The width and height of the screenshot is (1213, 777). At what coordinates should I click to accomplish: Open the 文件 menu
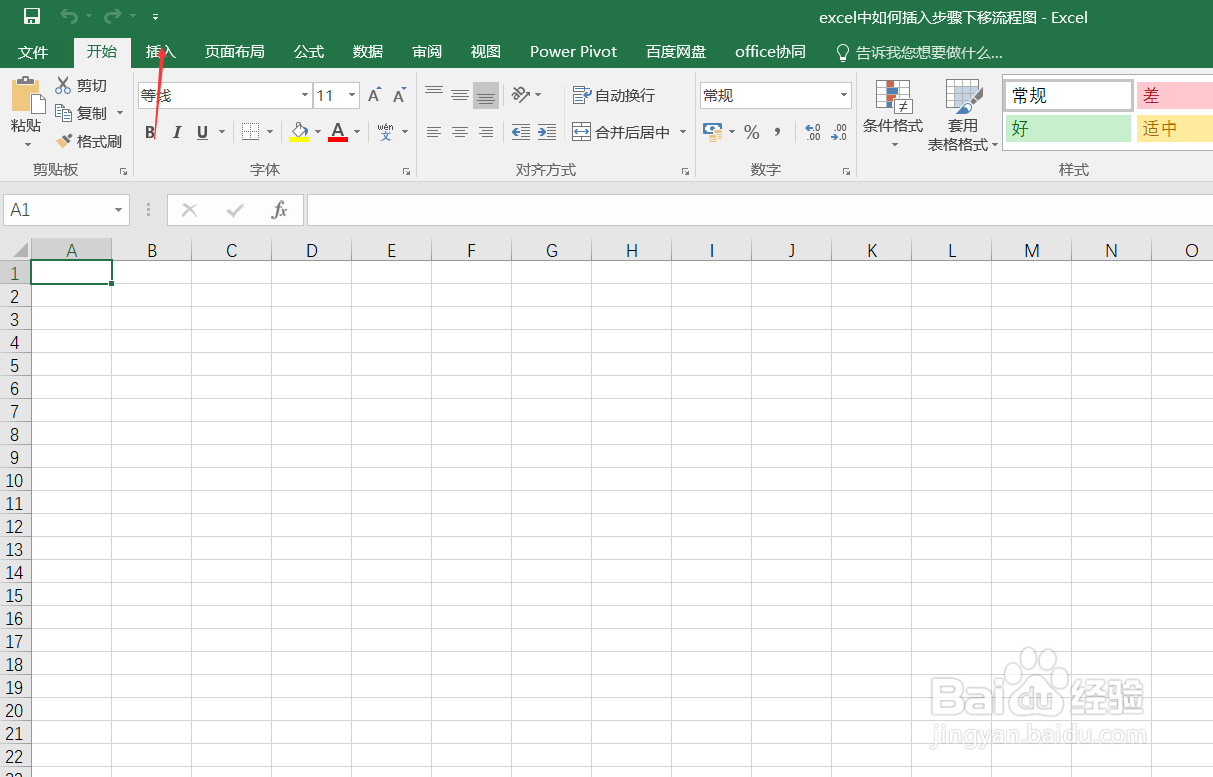pos(33,52)
